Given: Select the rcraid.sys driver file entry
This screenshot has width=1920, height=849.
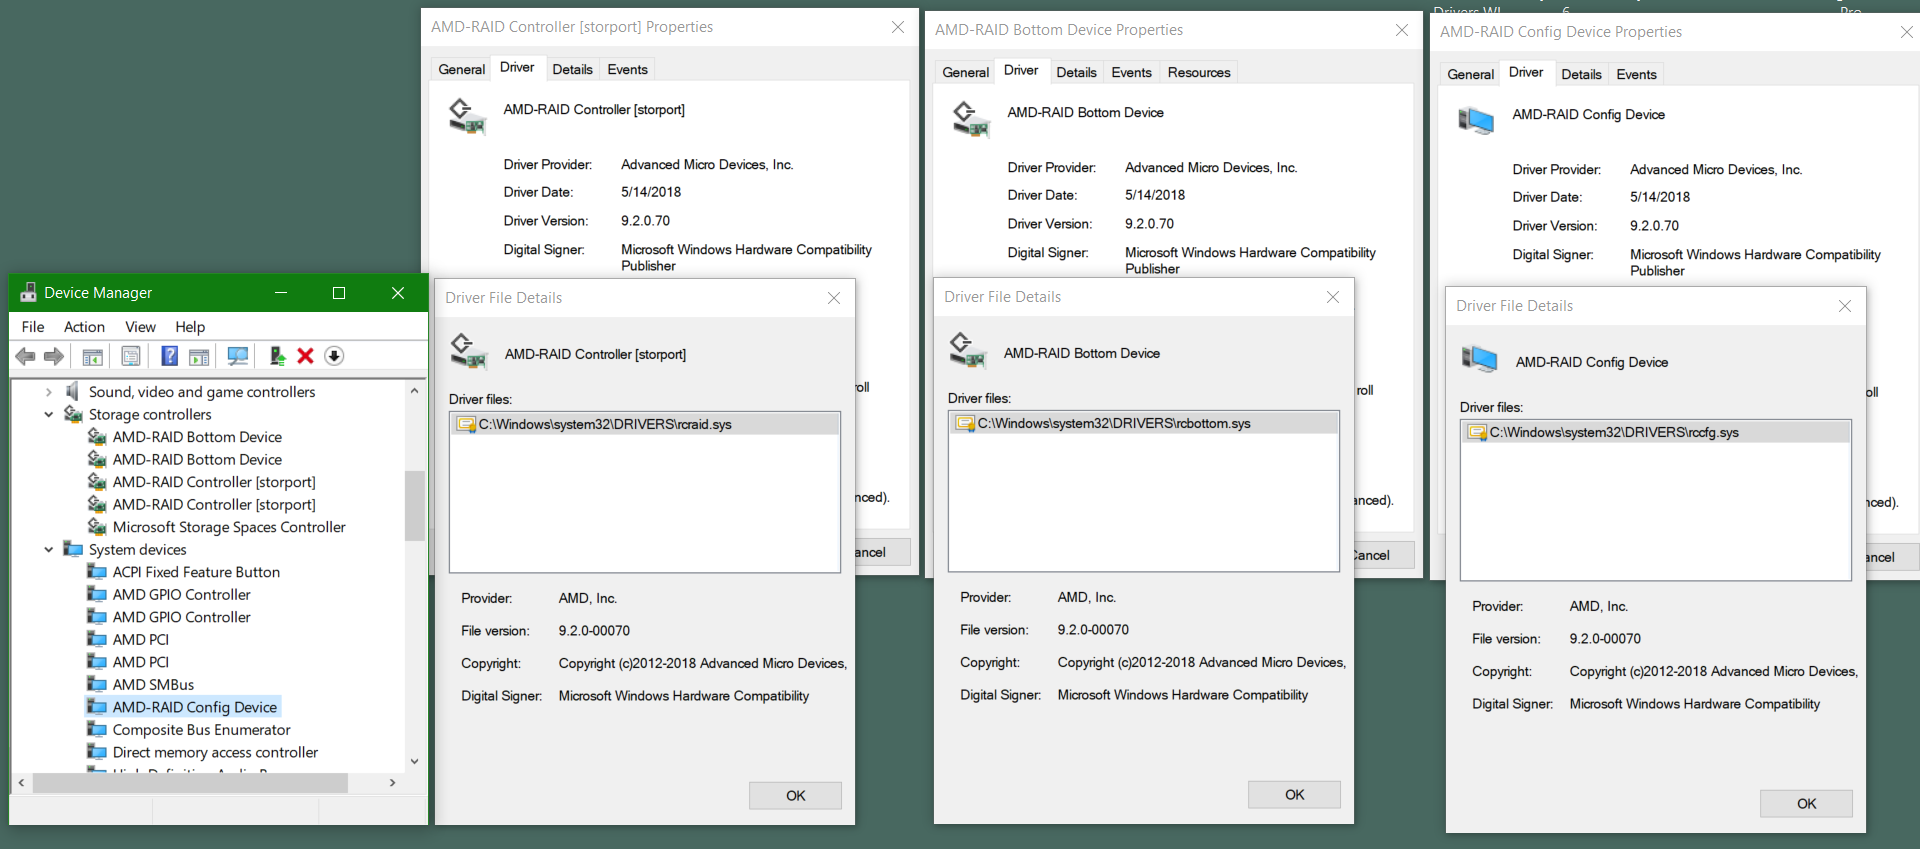Looking at the screenshot, I should (x=605, y=424).
